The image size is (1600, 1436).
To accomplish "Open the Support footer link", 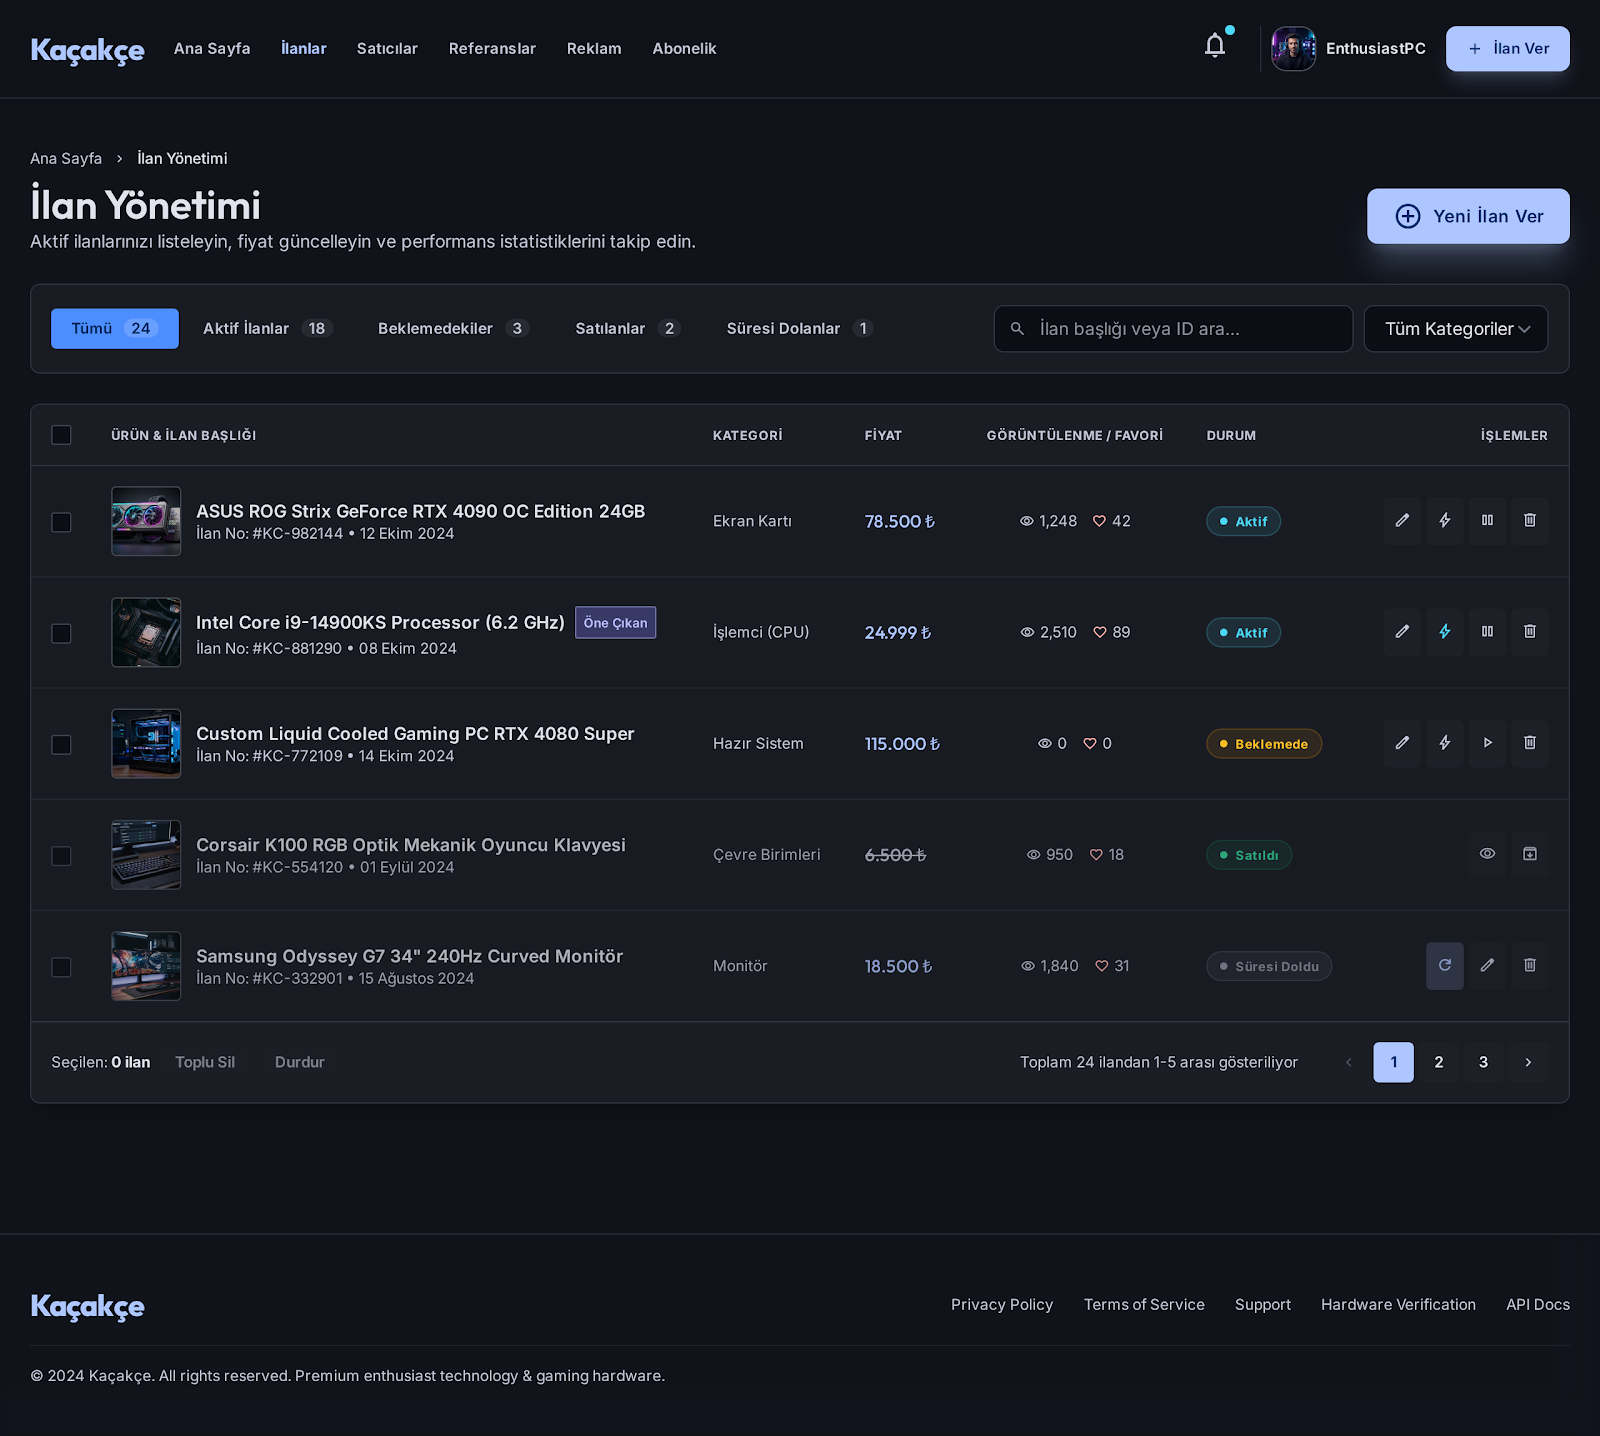I will point(1263,1304).
